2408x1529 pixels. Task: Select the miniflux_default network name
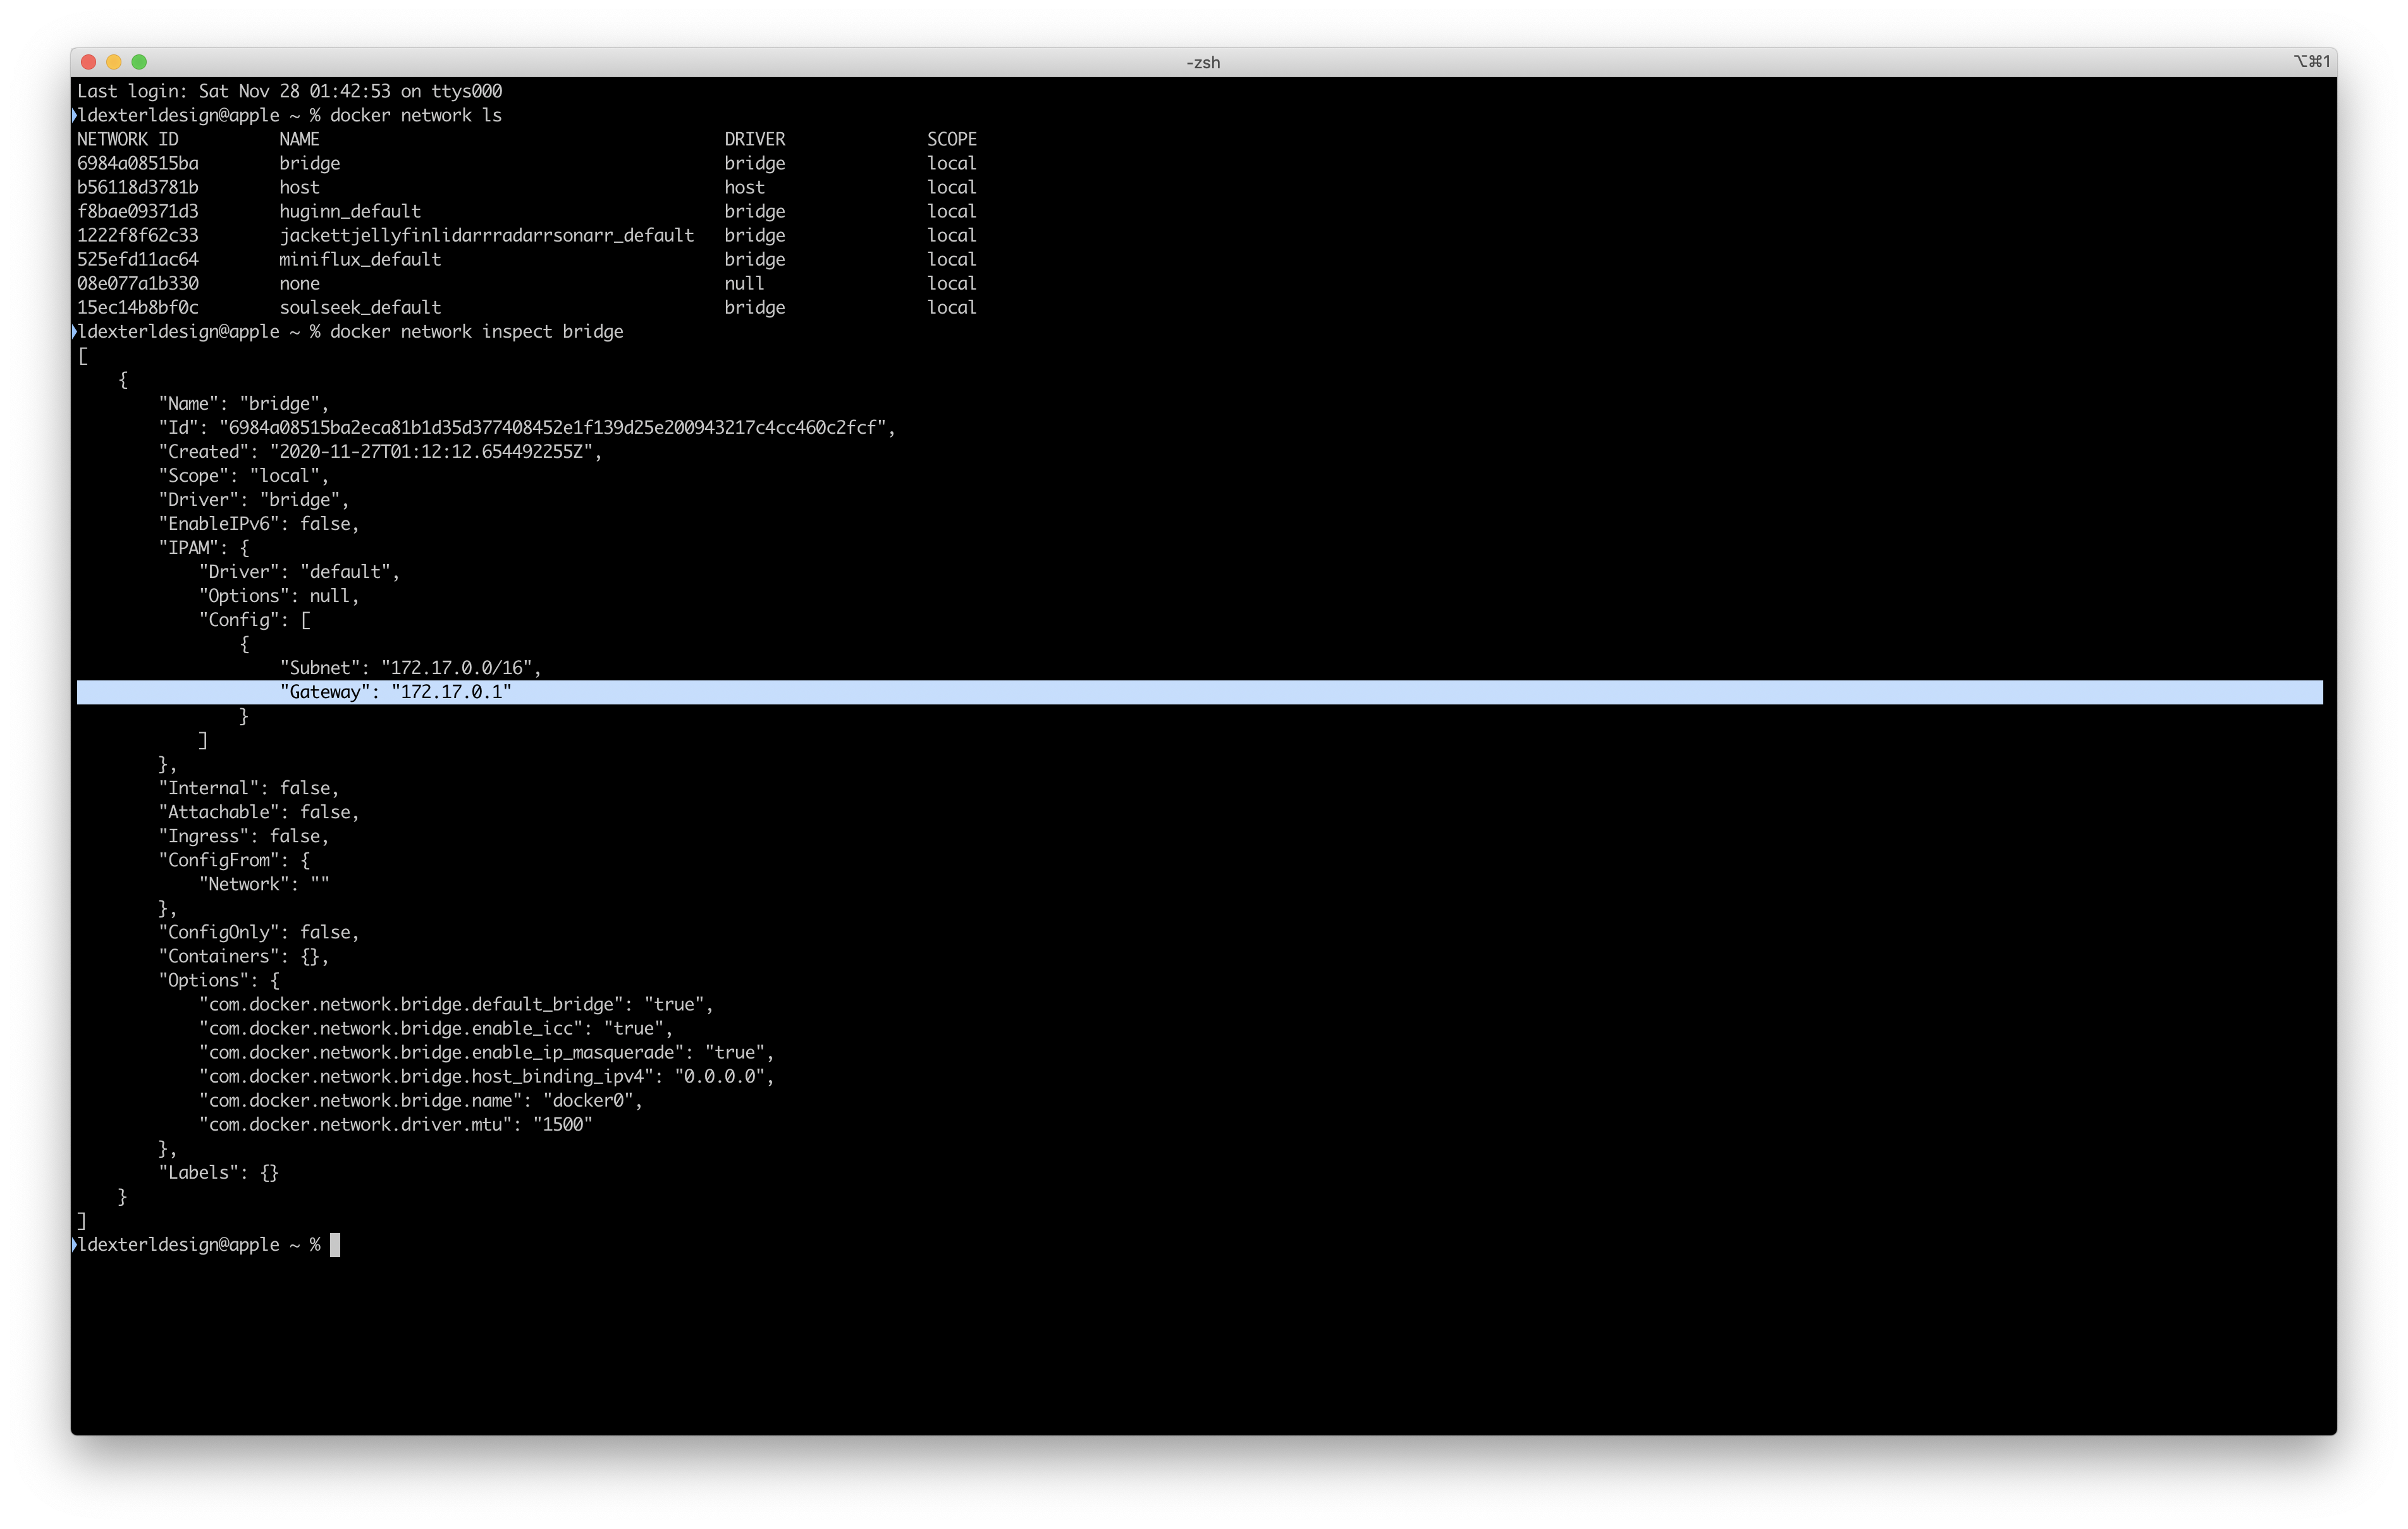(x=360, y=259)
